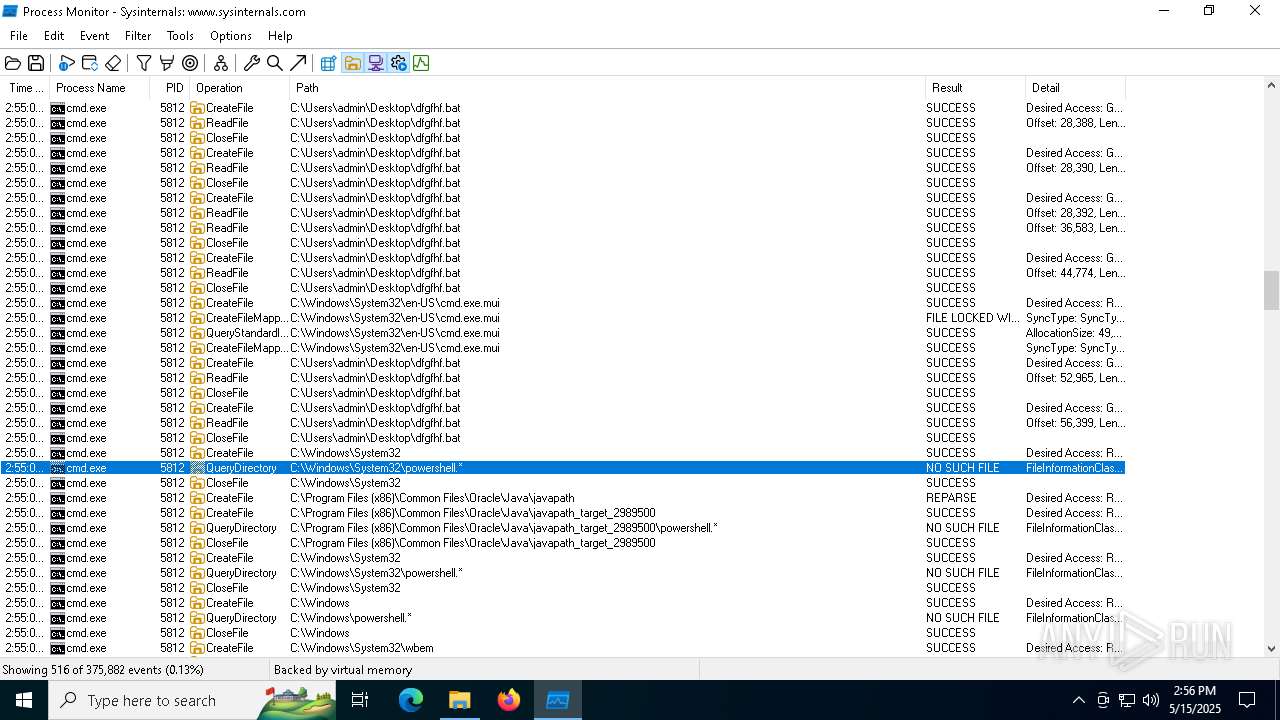The image size is (1280, 720).
Task: Select the javapath_target_2989500\powershell.* path
Action: 504,528
